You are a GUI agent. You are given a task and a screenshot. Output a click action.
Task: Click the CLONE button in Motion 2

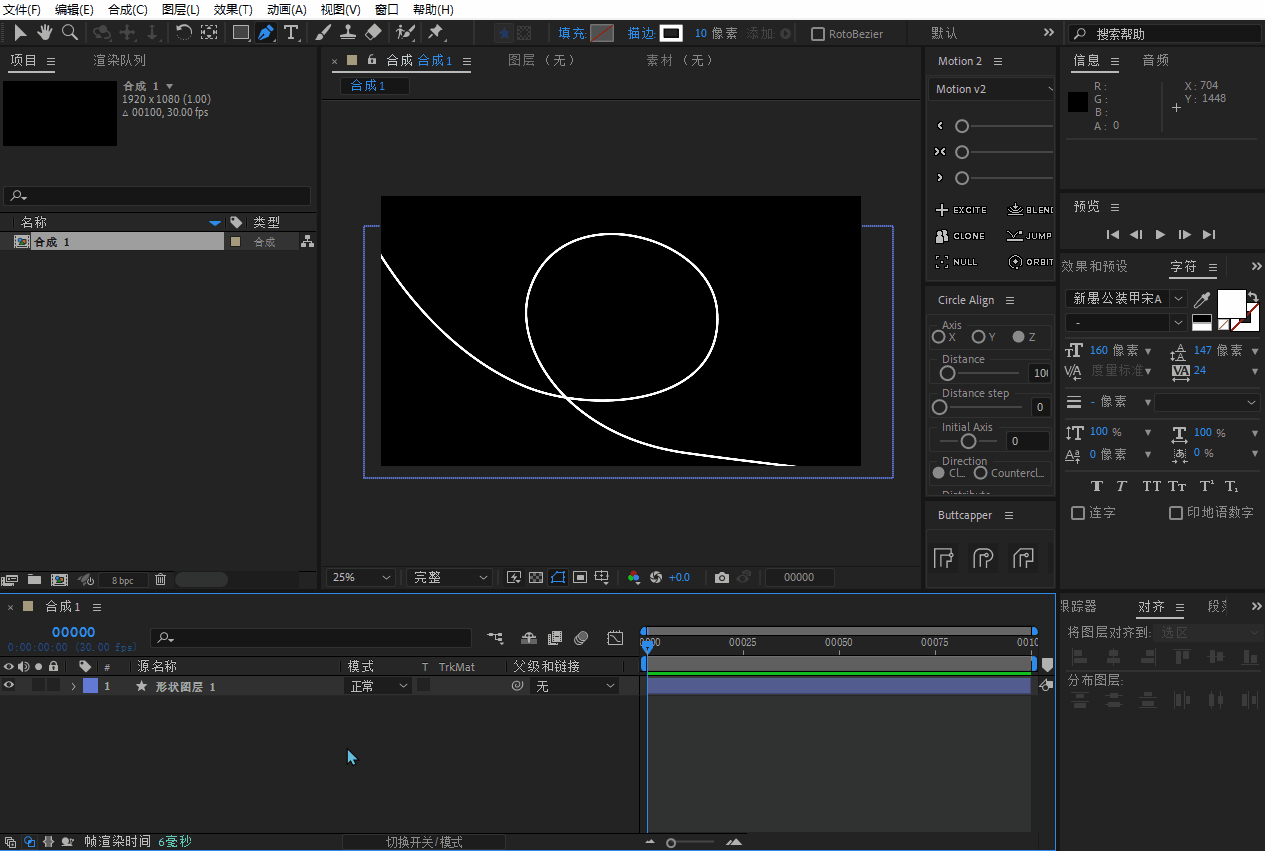point(960,236)
